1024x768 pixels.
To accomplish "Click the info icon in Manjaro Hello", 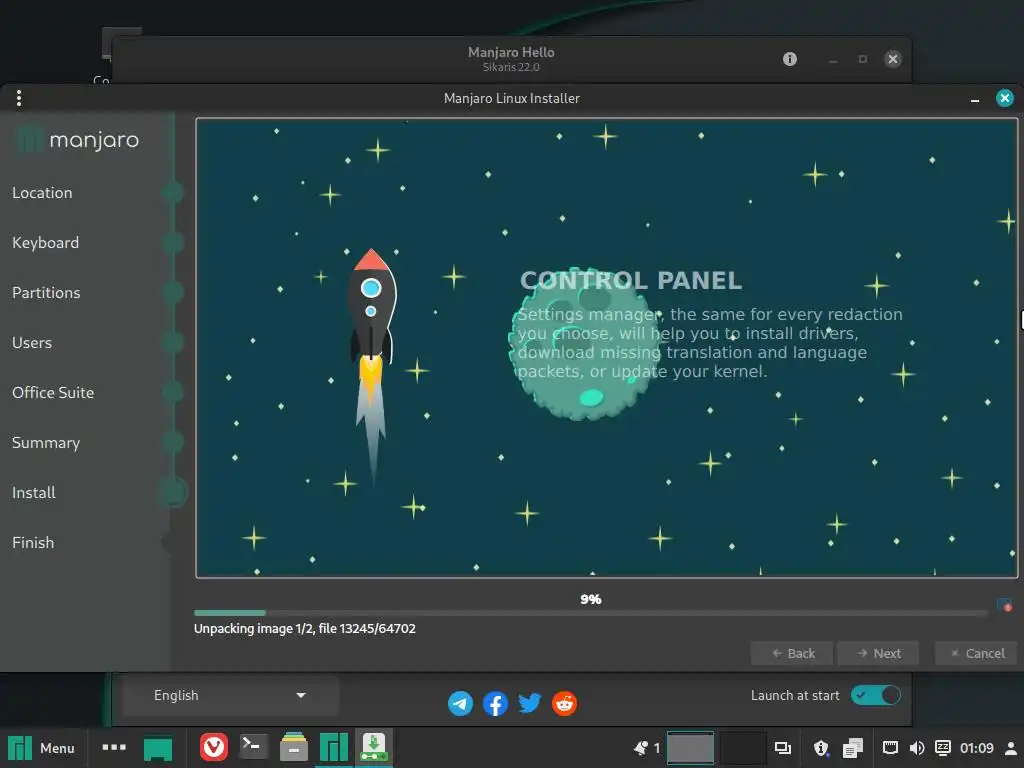I will coord(790,59).
